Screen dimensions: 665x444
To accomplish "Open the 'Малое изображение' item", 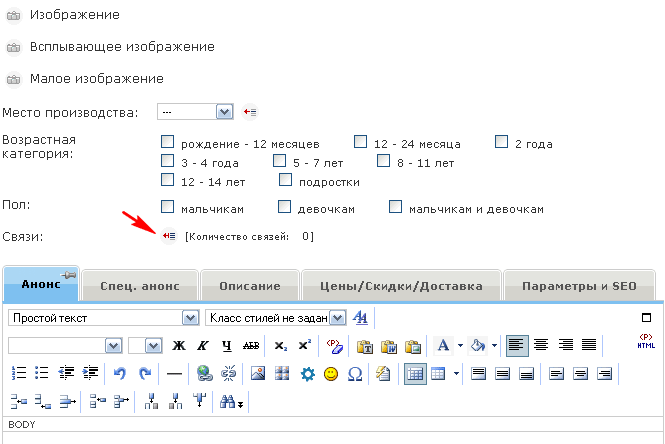I will pos(96,78).
